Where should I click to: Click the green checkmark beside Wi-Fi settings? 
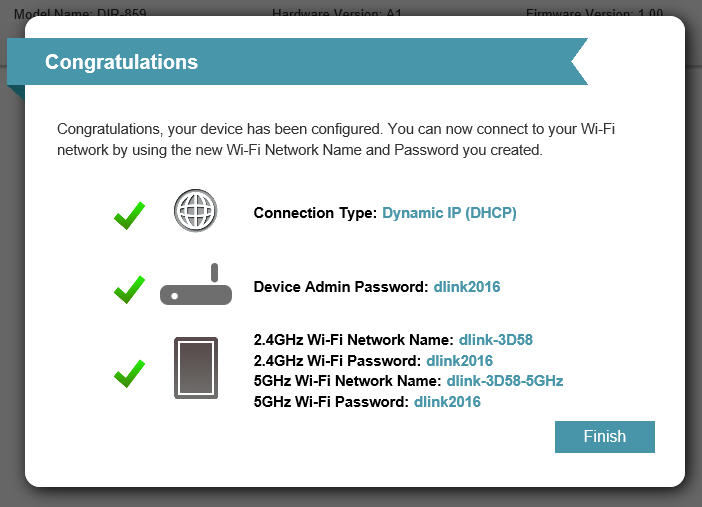pos(129,374)
